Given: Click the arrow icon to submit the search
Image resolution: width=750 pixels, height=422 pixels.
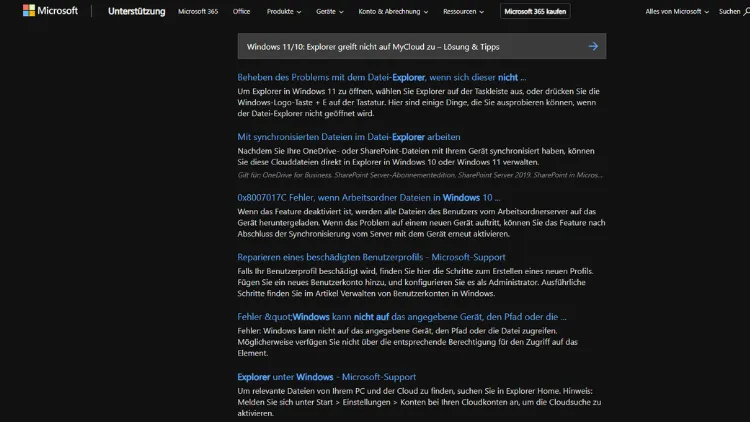Looking at the screenshot, I should point(593,46).
